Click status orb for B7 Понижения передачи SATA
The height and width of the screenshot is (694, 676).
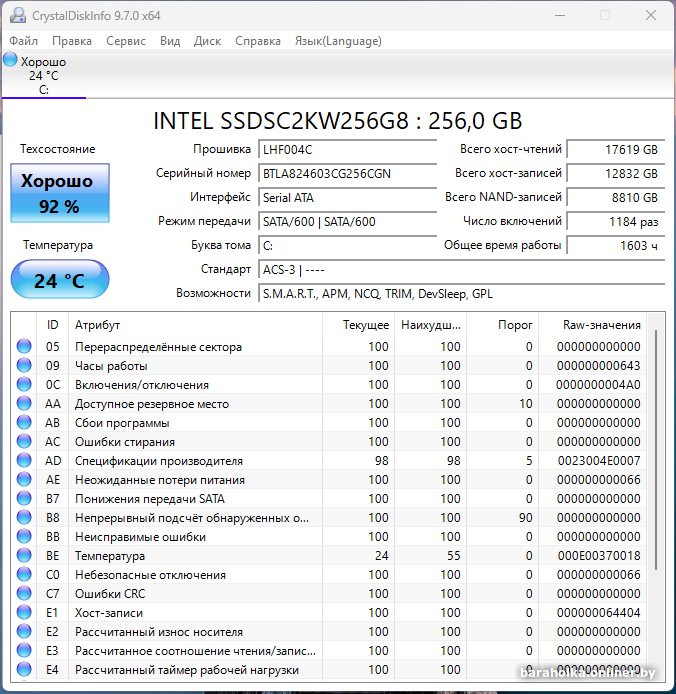click(24, 498)
